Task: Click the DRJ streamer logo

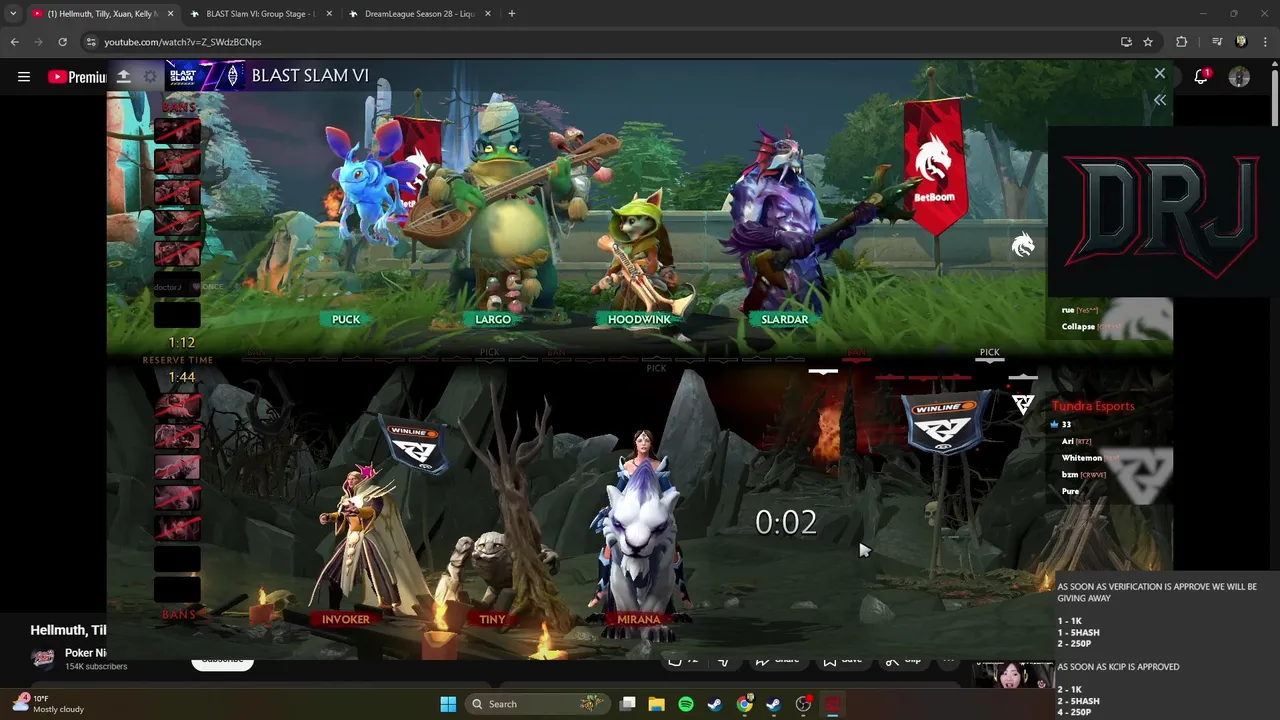Action: pos(1160,213)
